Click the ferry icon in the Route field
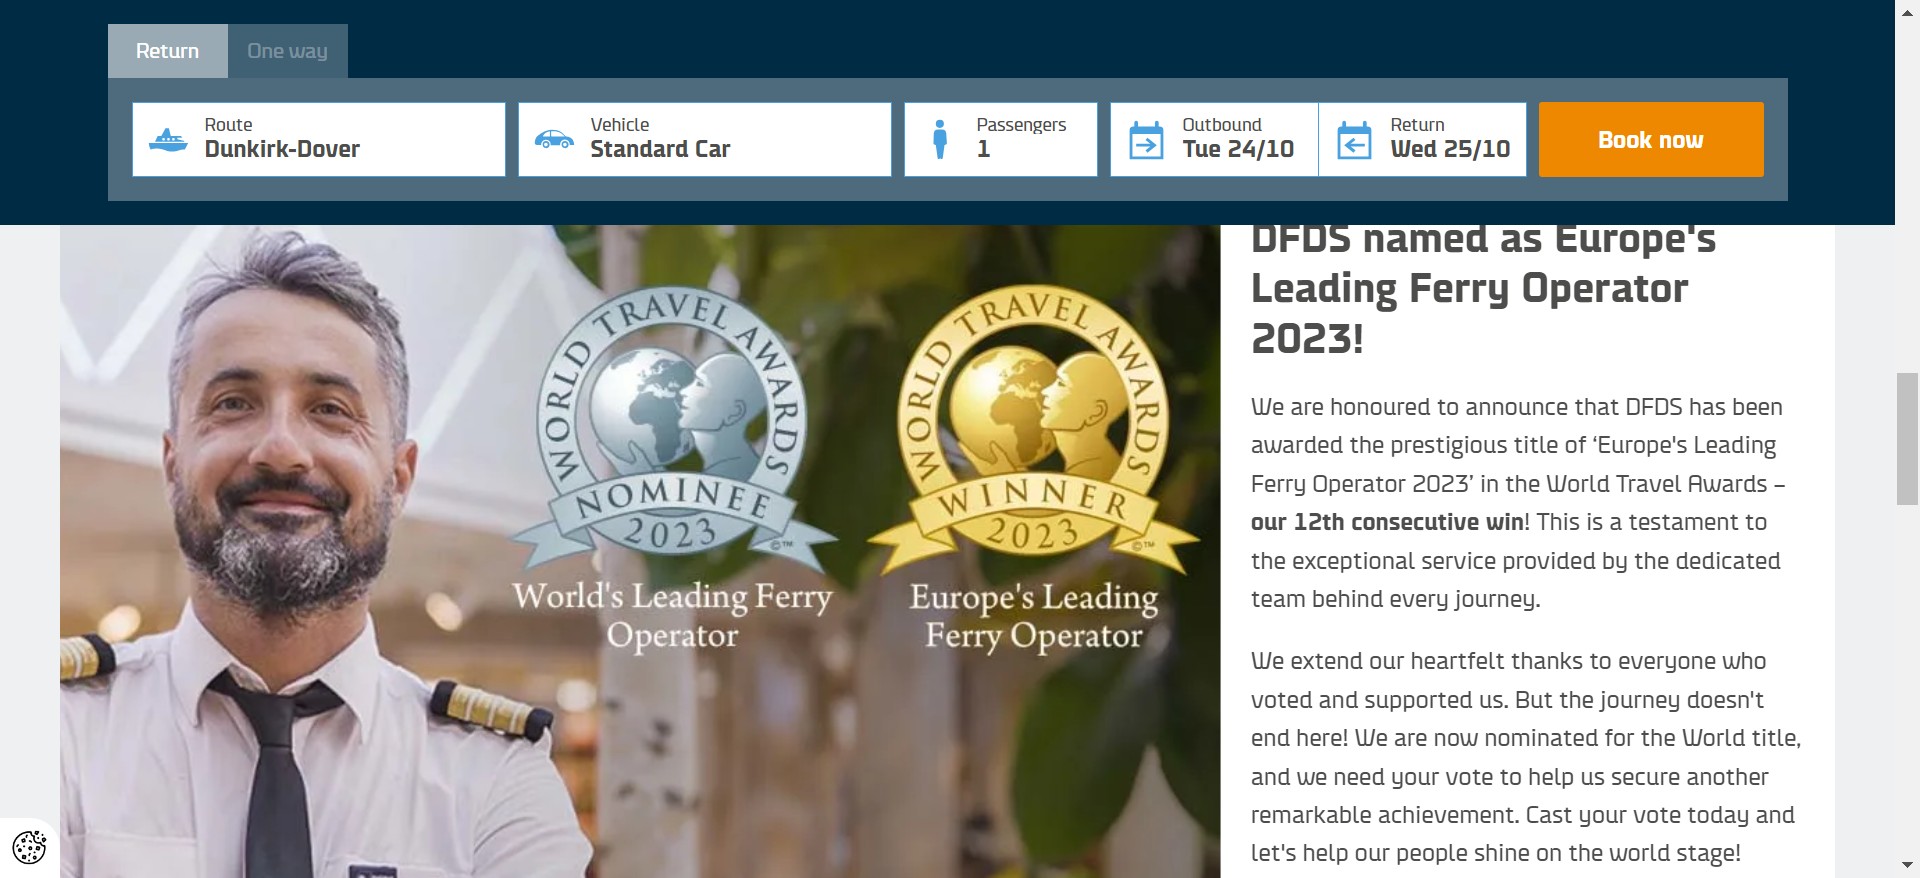The width and height of the screenshot is (1920, 878). click(x=168, y=140)
